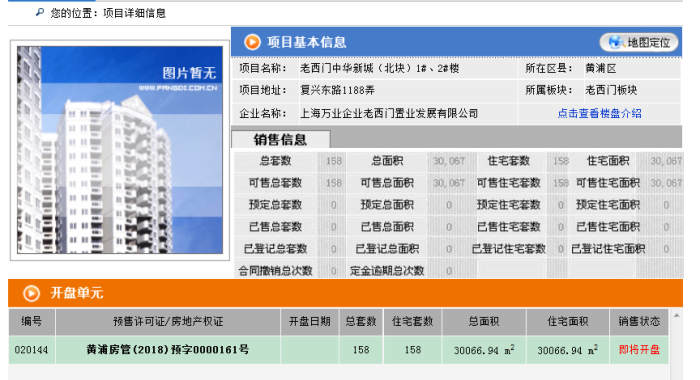This screenshot has height=380, width=700.
Task: Click residential area cell 30066.94 under 住宅面积
Action: click(567, 350)
